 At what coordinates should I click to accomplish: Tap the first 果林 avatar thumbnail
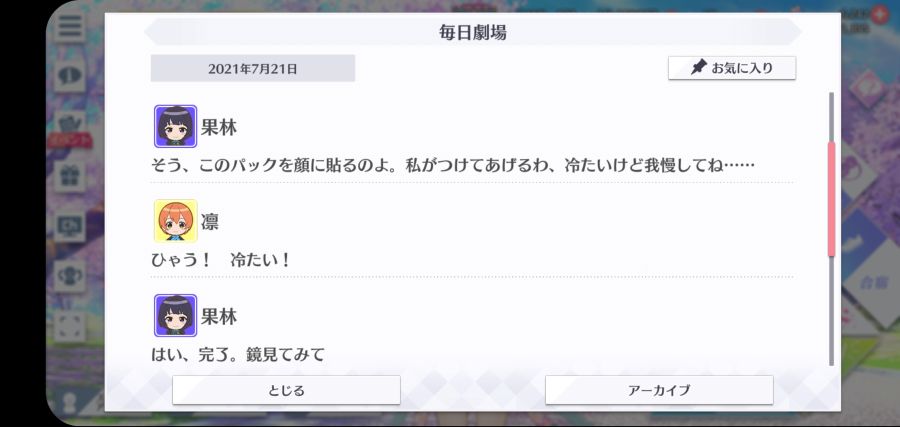pyautogui.click(x=176, y=126)
